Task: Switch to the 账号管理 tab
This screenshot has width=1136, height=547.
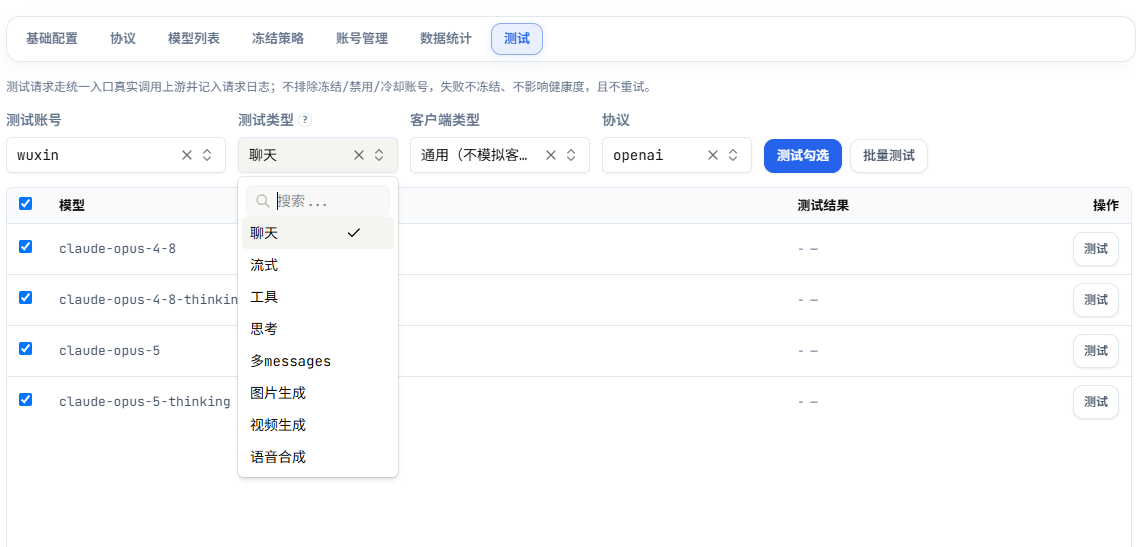Action: pos(362,39)
